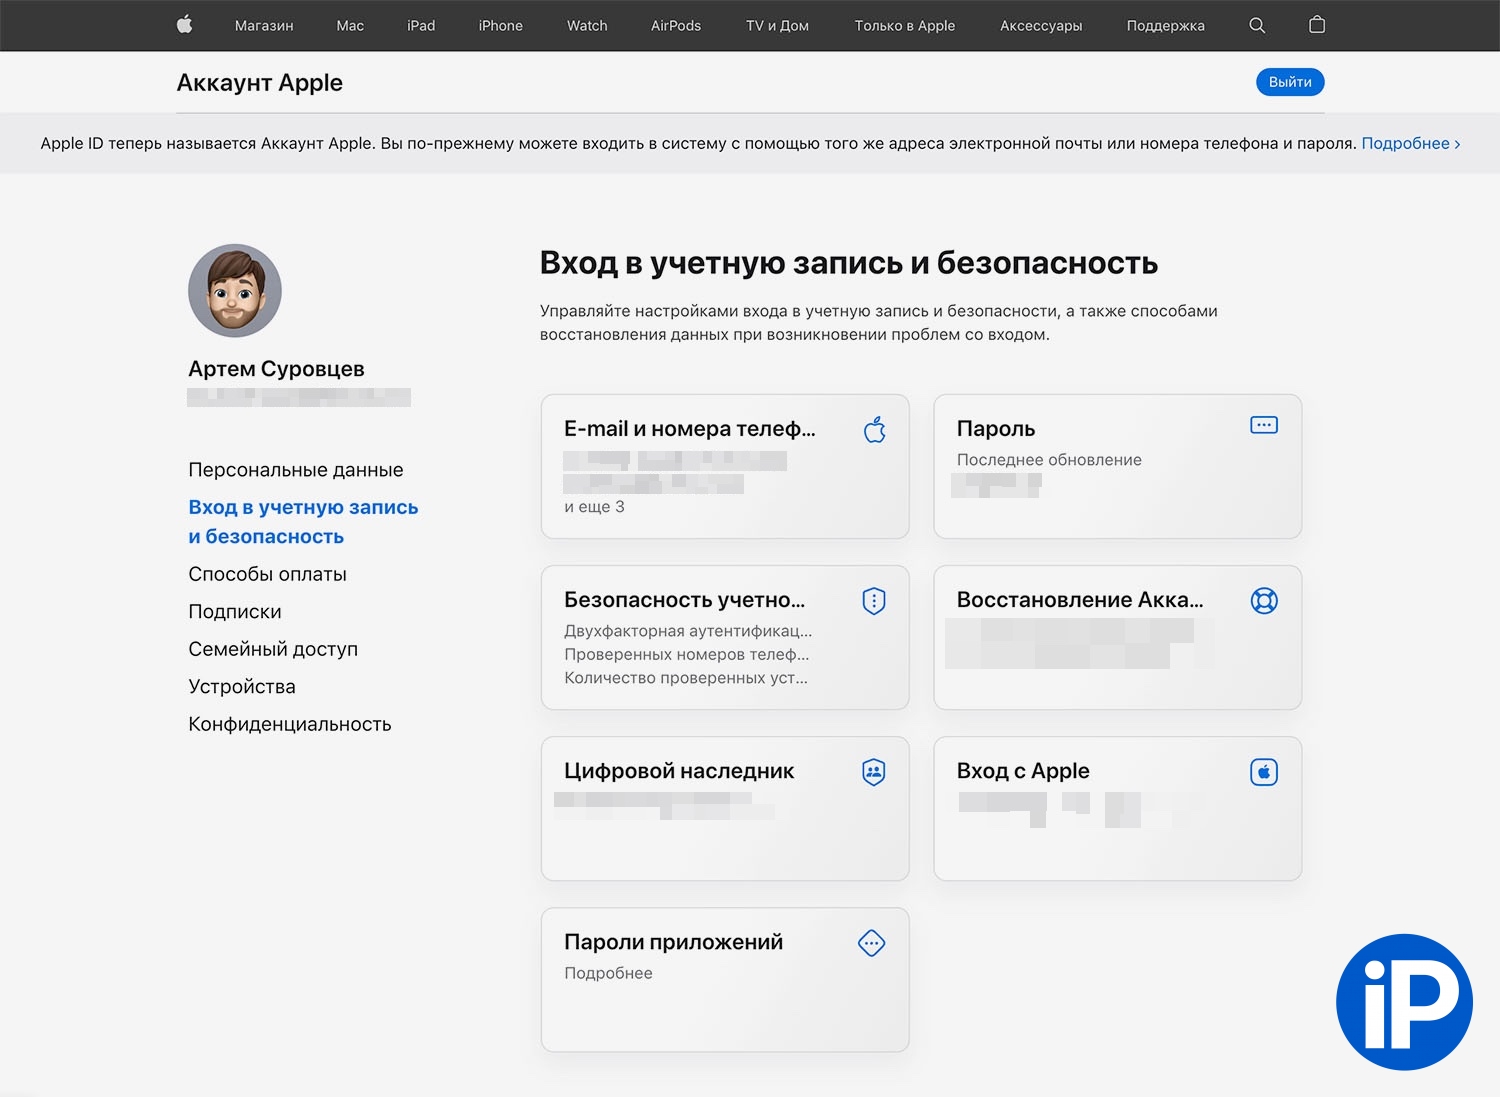Click the lifebuoy icon on Восстановление card
Image resolution: width=1500 pixels, height=1097 pixels.
pos(1264,601)
